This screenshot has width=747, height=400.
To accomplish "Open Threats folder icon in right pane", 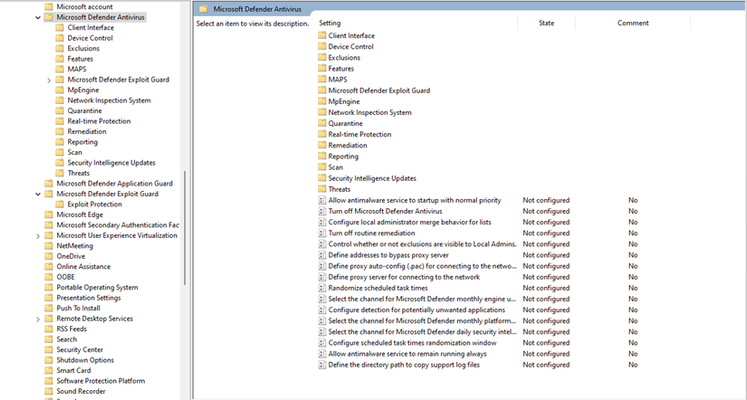I will 322,189.
